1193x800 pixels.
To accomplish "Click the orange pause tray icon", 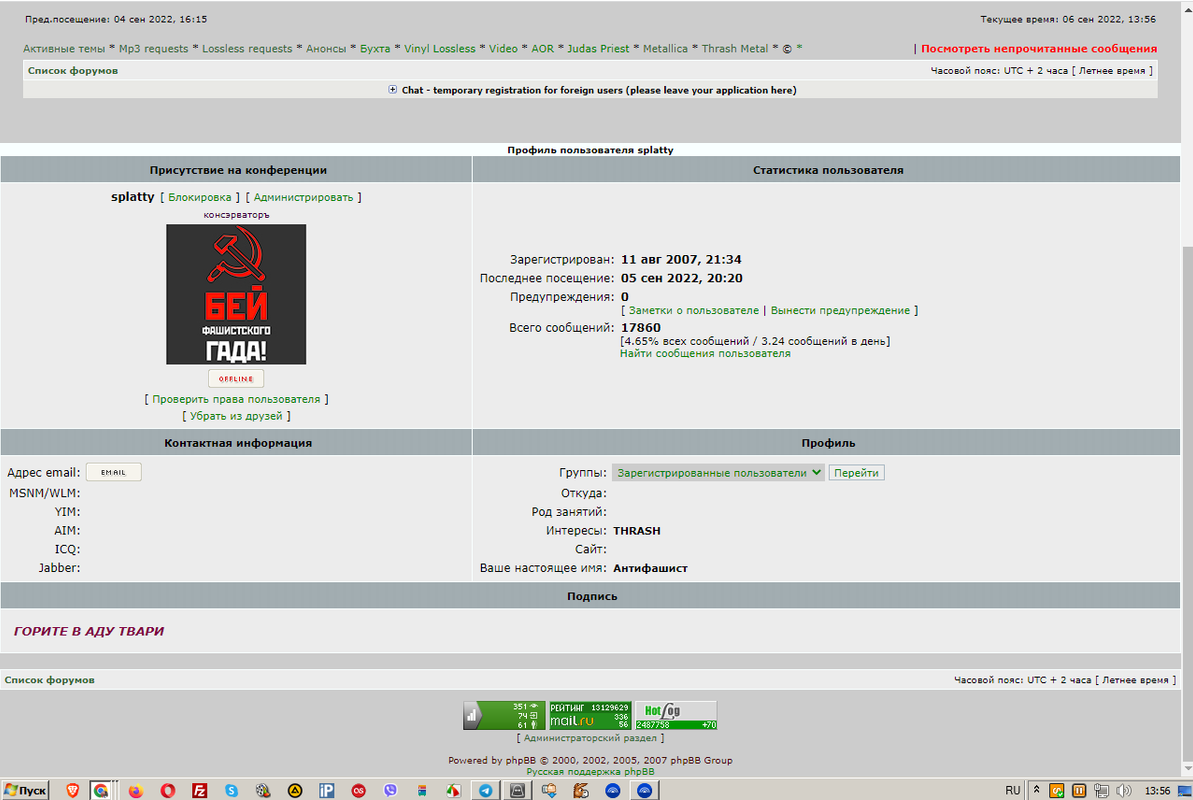I will click(x=1078, y=790).
